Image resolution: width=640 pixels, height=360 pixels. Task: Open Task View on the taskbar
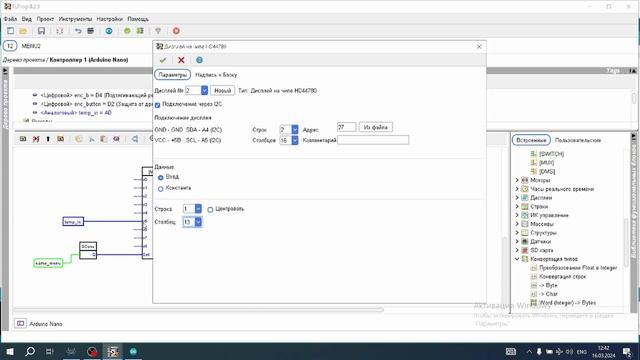(50, 351)
